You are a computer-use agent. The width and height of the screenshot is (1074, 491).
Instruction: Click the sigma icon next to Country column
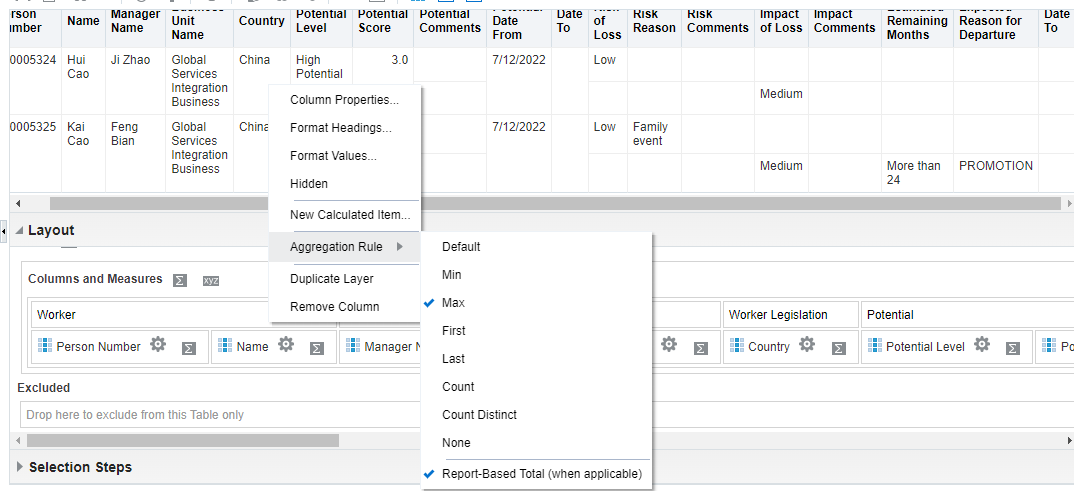(838, 349)
